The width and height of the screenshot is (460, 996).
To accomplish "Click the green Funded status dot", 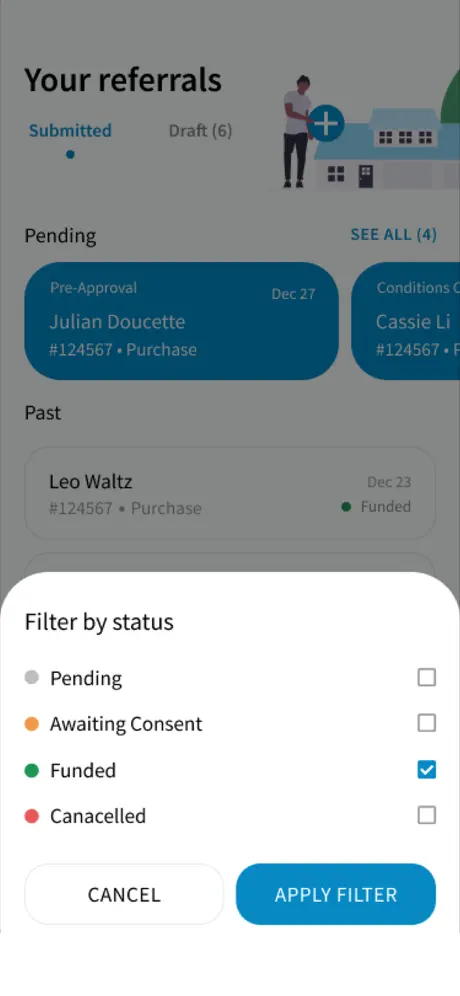I will (32, 771).
